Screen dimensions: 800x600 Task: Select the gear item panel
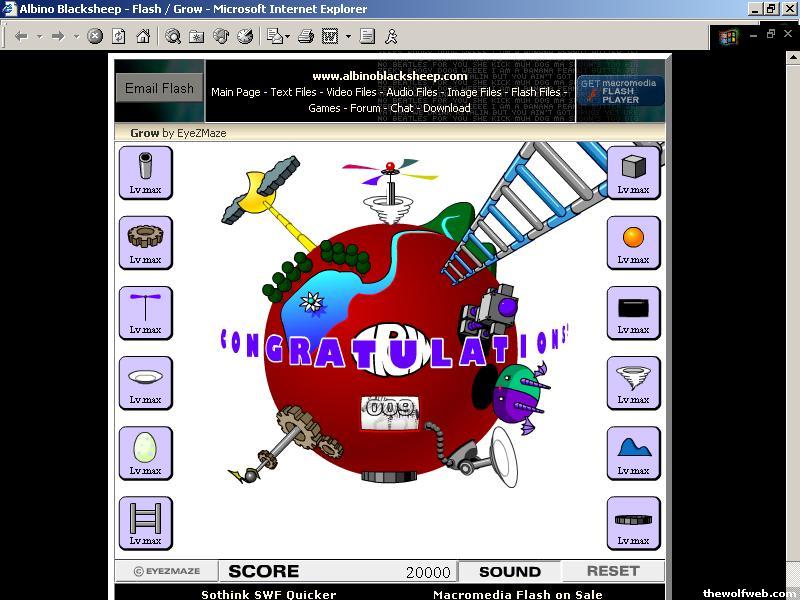(145, 242)
